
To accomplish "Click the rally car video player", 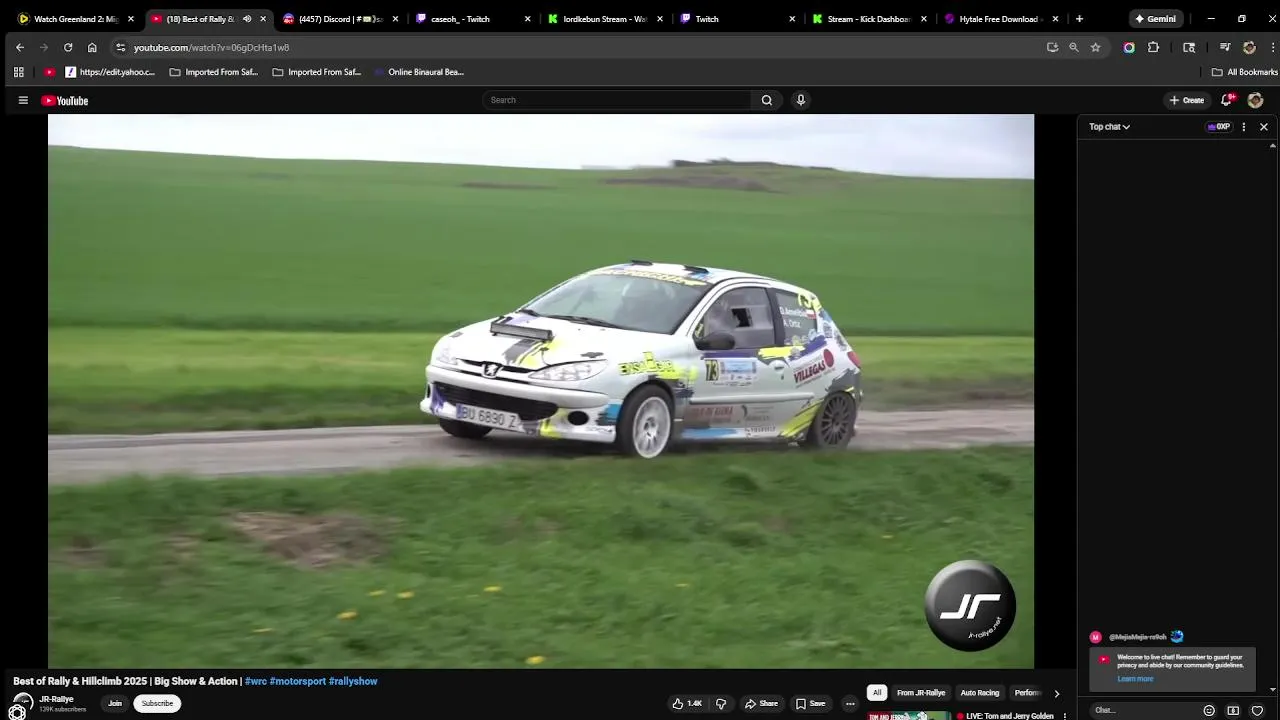I will (541, 391).
